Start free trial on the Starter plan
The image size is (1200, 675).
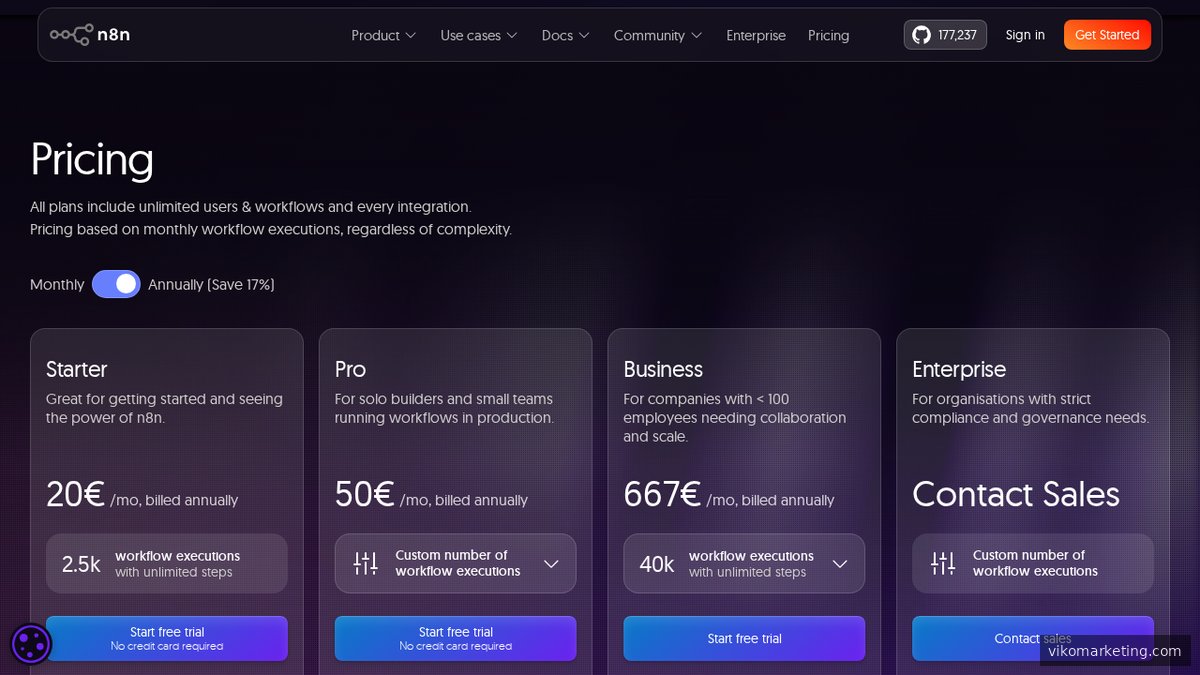166,638
